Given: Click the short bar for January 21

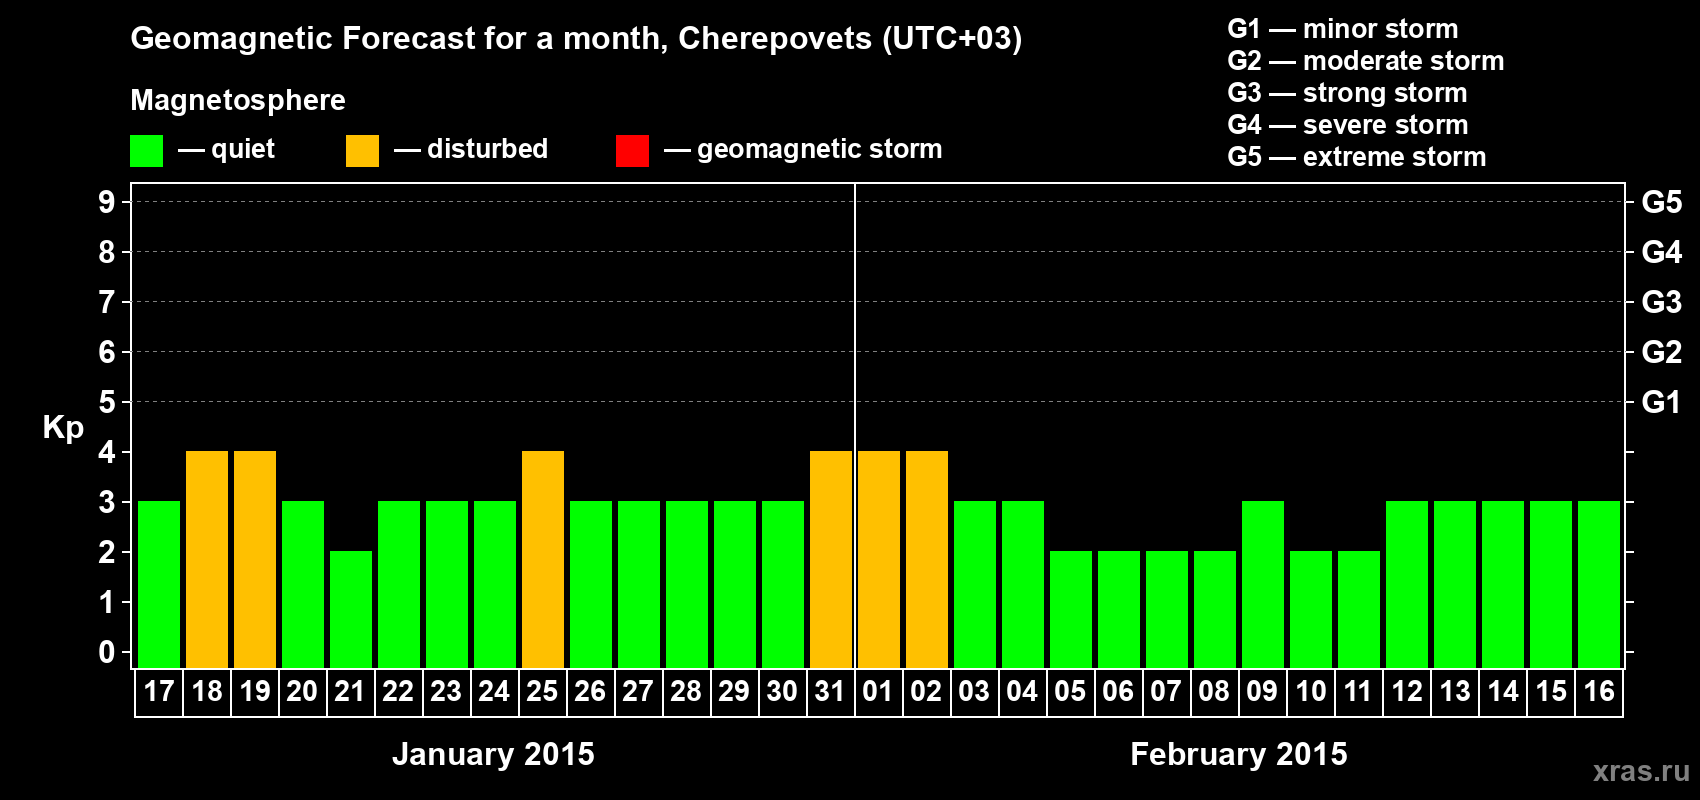Looking at the screenshot, I should click(x=351, y=610).
